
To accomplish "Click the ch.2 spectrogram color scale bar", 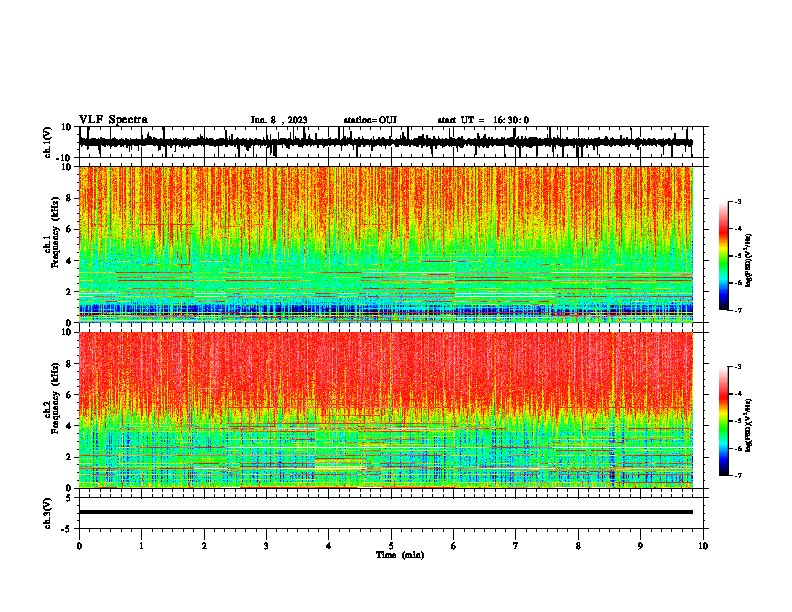I will coord(723,421).
